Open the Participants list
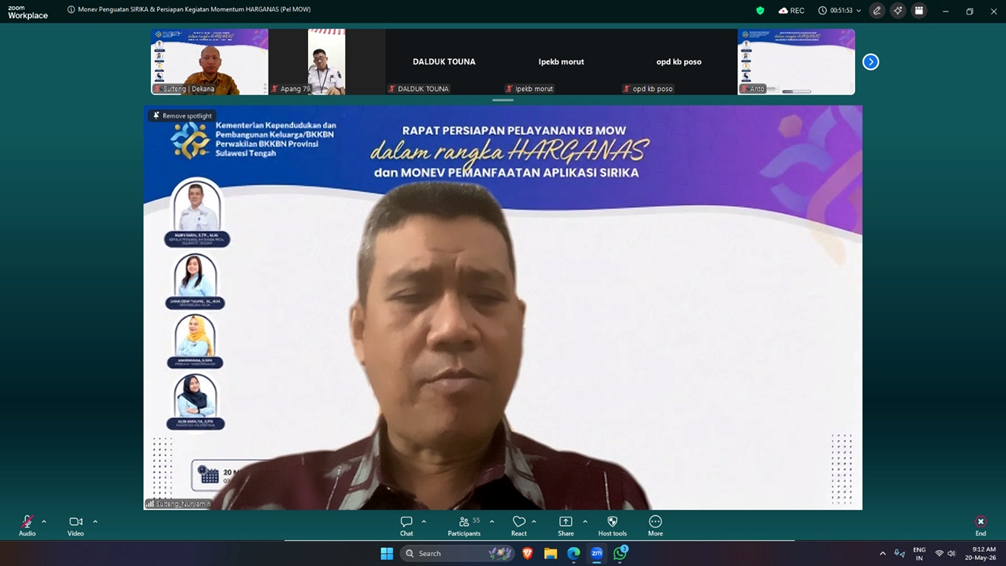 (464, 526)
